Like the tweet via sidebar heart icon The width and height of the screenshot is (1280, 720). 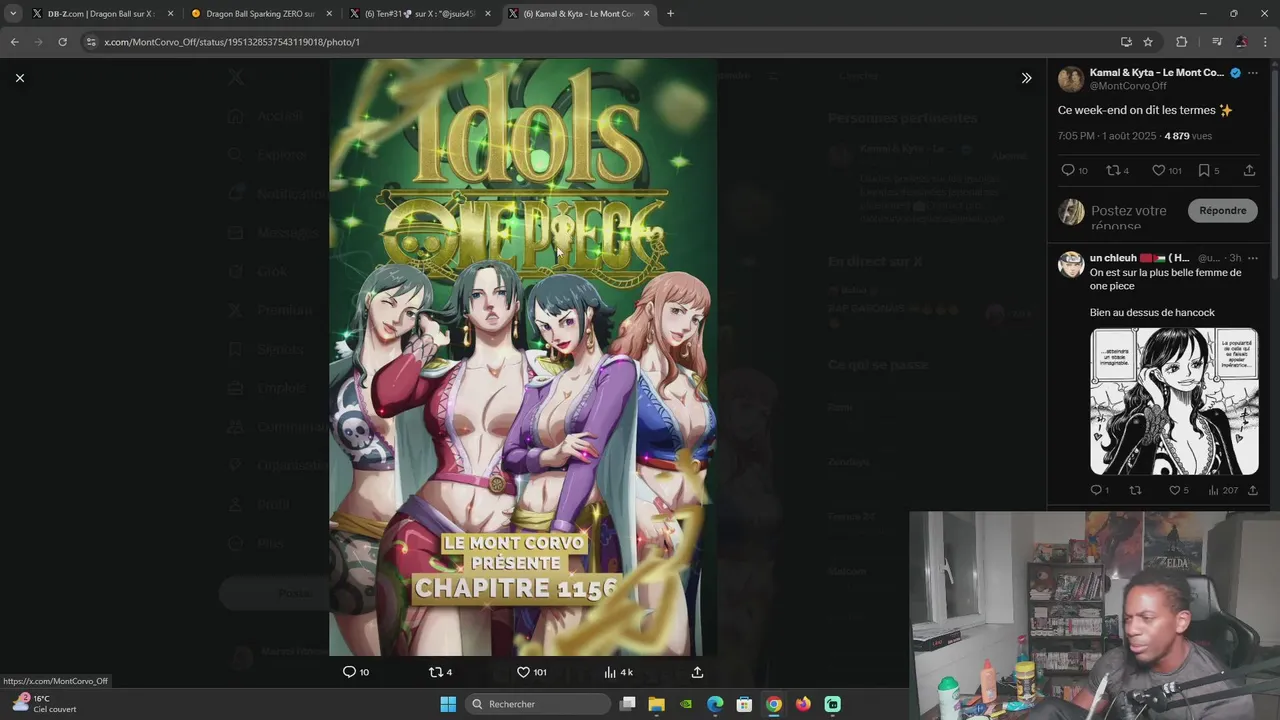coord(1158,170)
